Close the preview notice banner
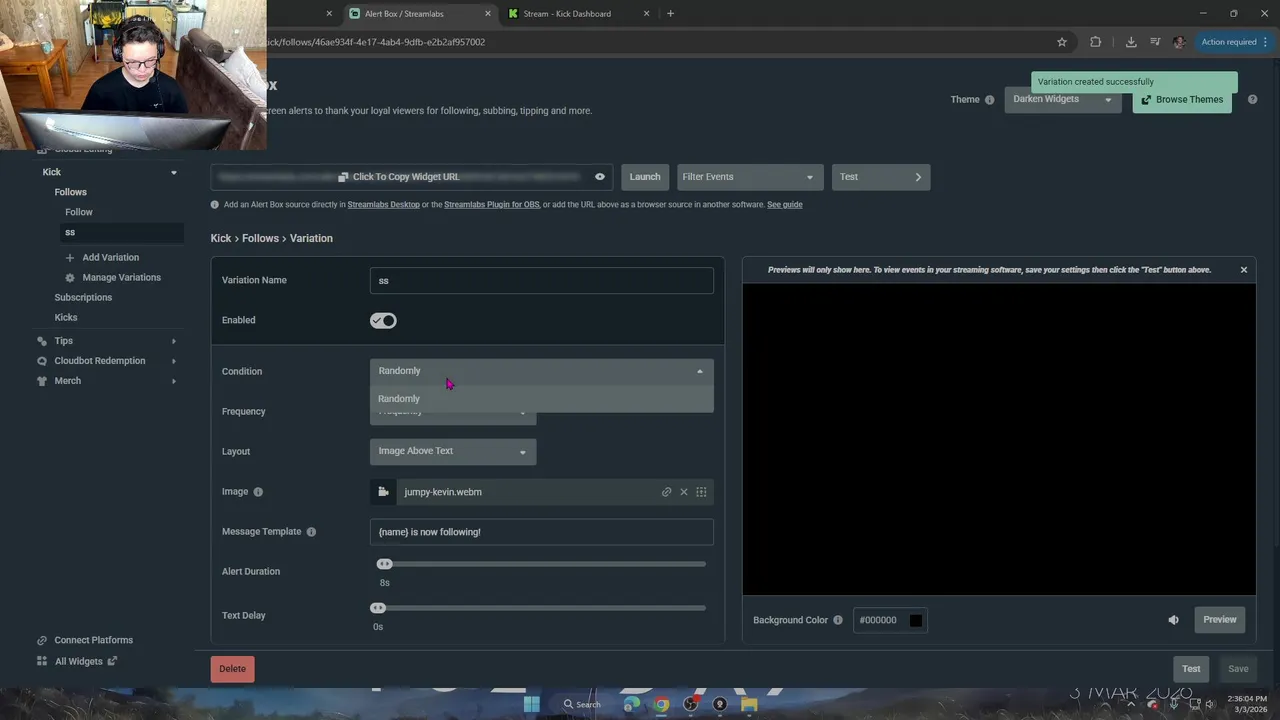Viewport: 1280px width, 720px height. 1244,270
